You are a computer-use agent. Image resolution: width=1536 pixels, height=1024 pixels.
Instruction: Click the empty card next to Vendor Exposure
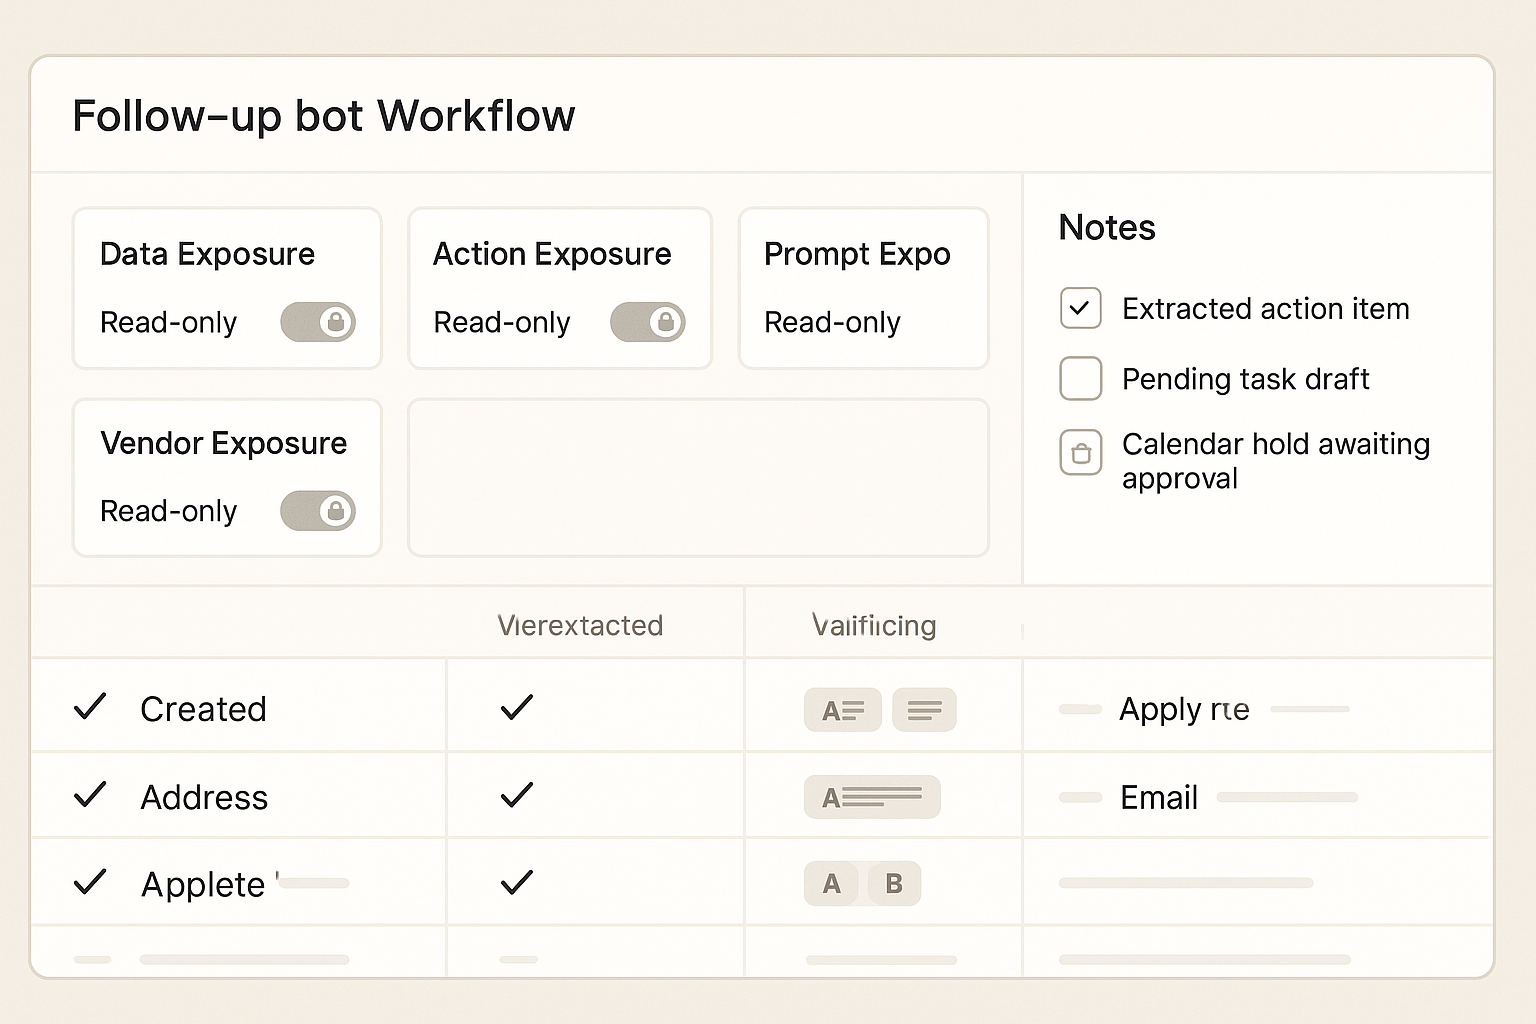[698, 478]
